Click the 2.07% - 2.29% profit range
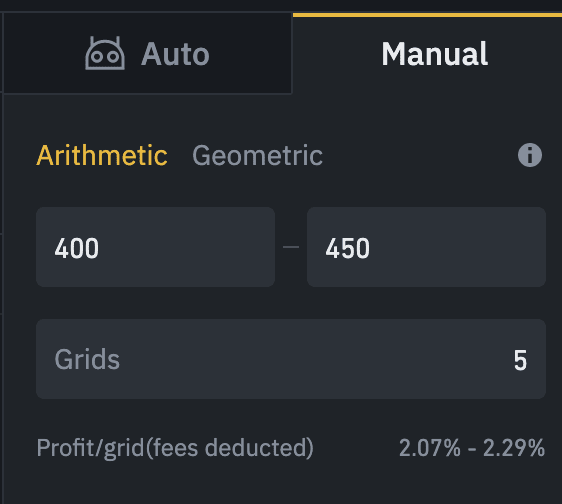This screenshot has height=504, width=562. [x=472, y=448]
